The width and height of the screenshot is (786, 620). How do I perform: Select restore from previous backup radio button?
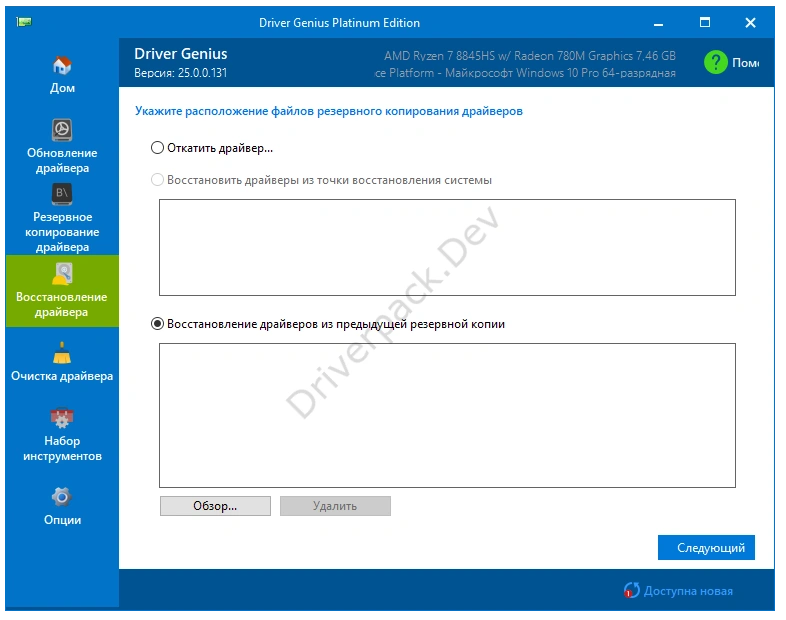click(157, 324)
